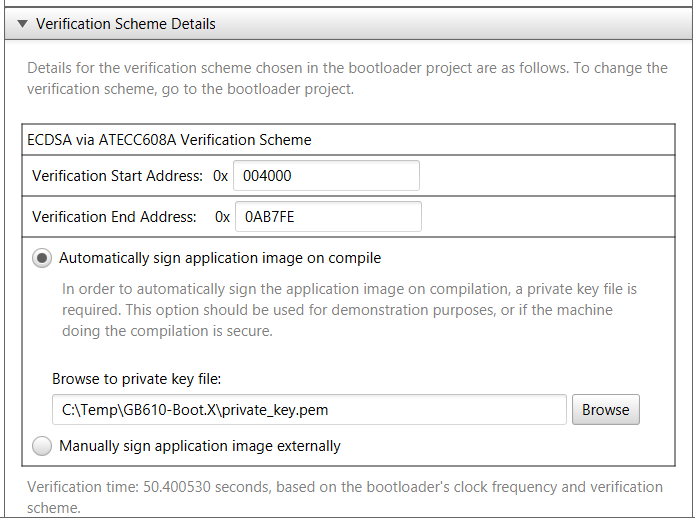Click the 'Manually sign application image externally' label
695x518 pixels.
[x=200, y=446]
